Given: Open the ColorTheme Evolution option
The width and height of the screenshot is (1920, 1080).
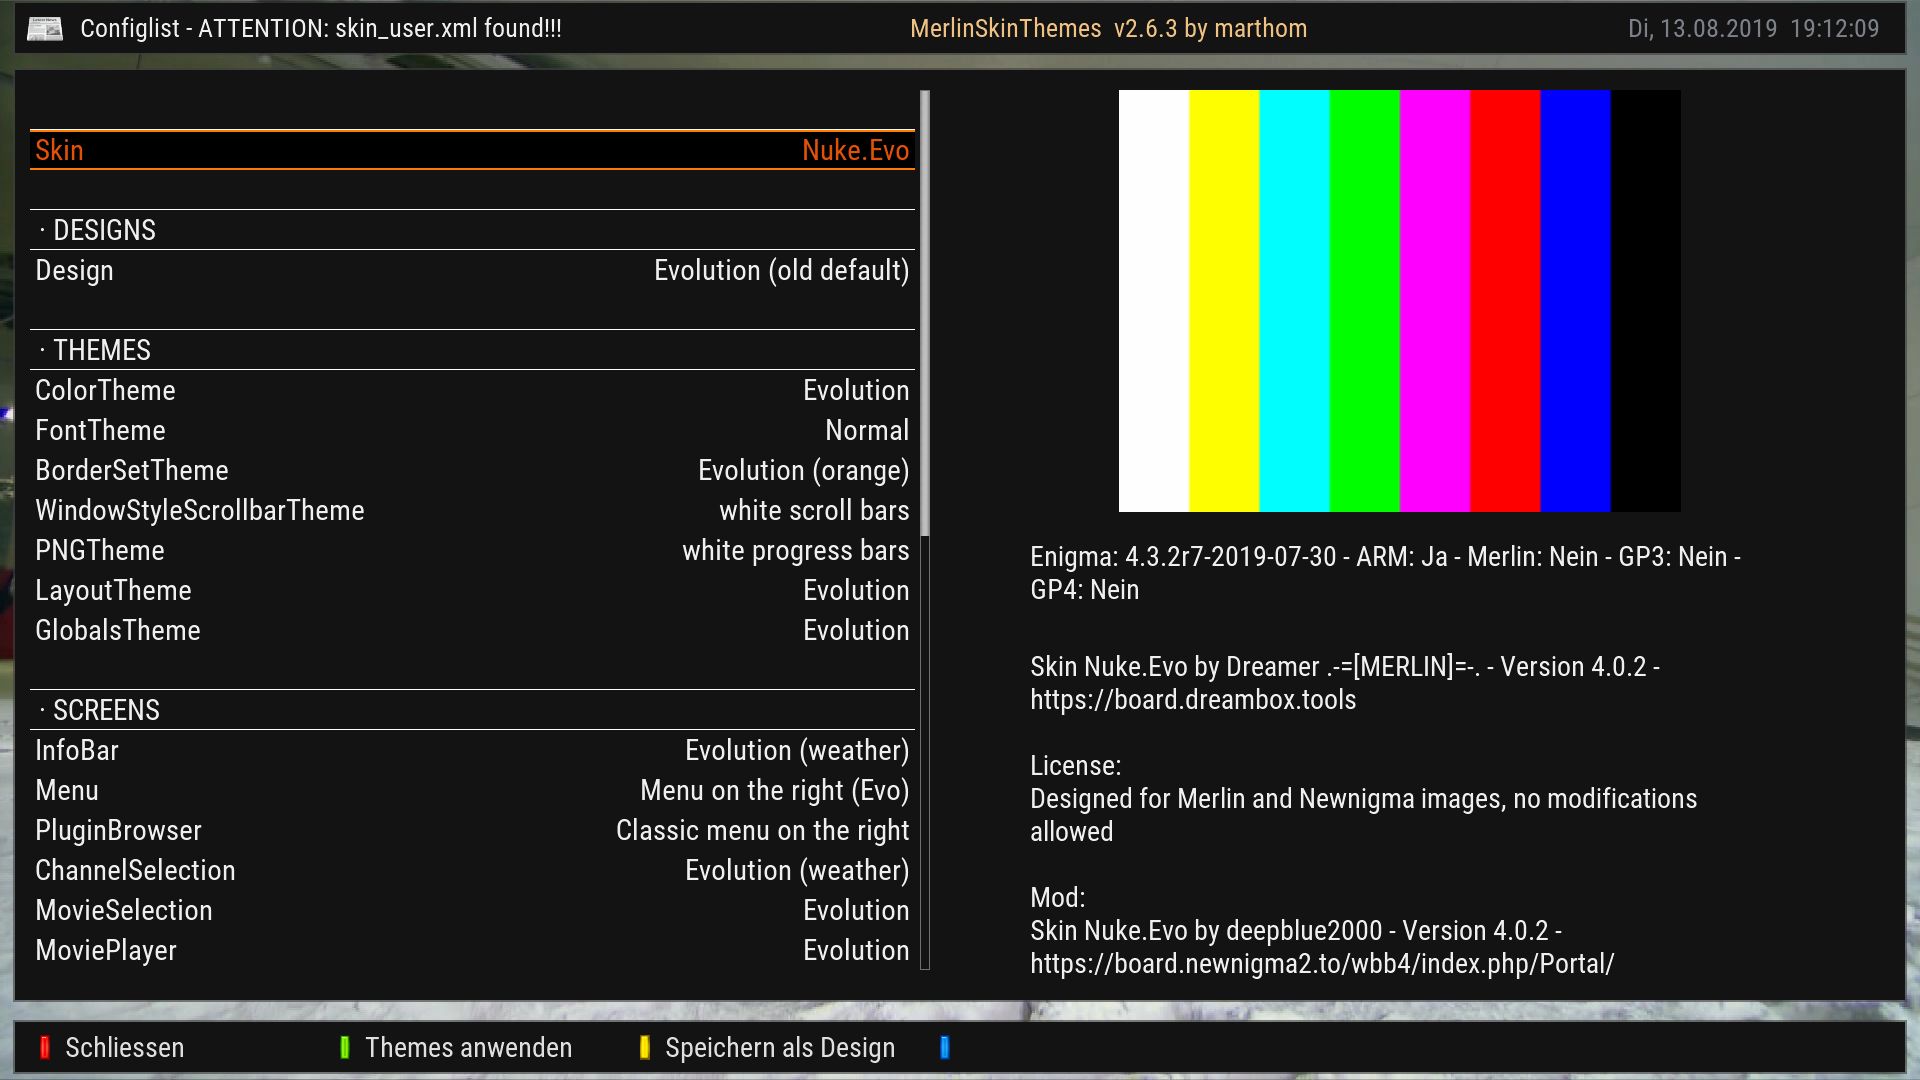Looking at the screenshot, I should click(472, 390).
